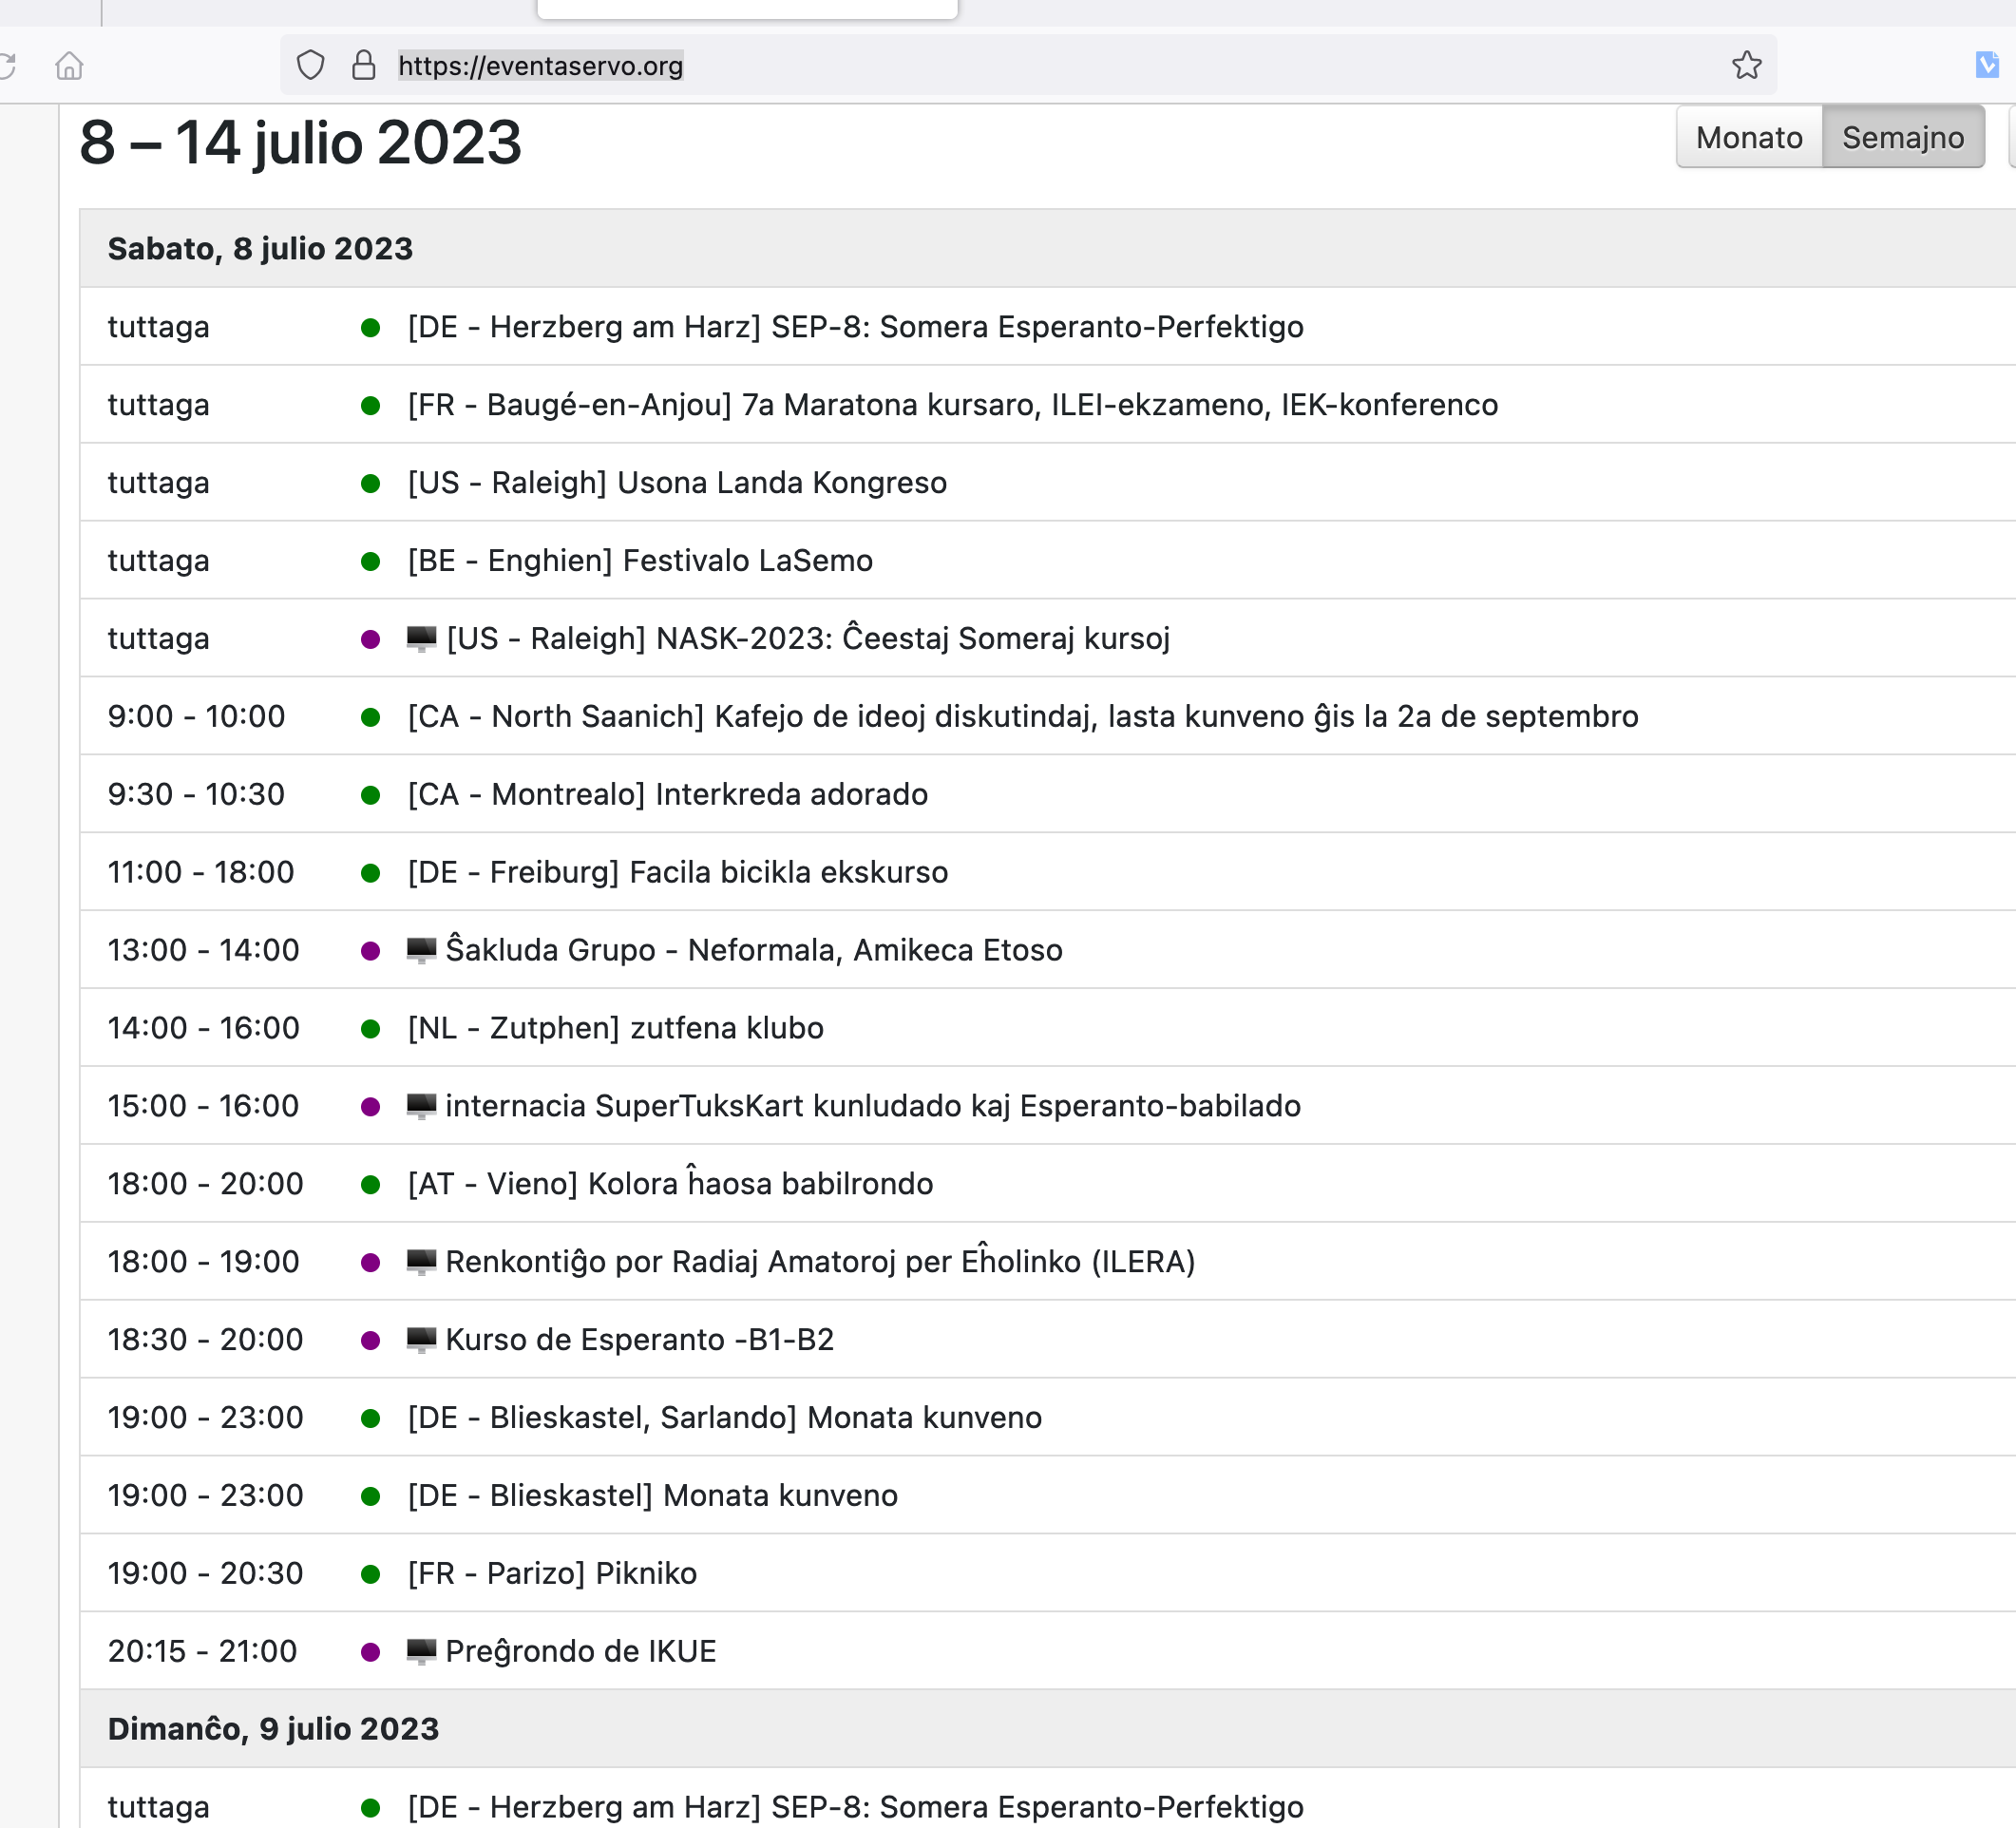
Task: Open Baugé-en-Anjou 7a Maratona kursaro event
Action: (x=952, y=405)
